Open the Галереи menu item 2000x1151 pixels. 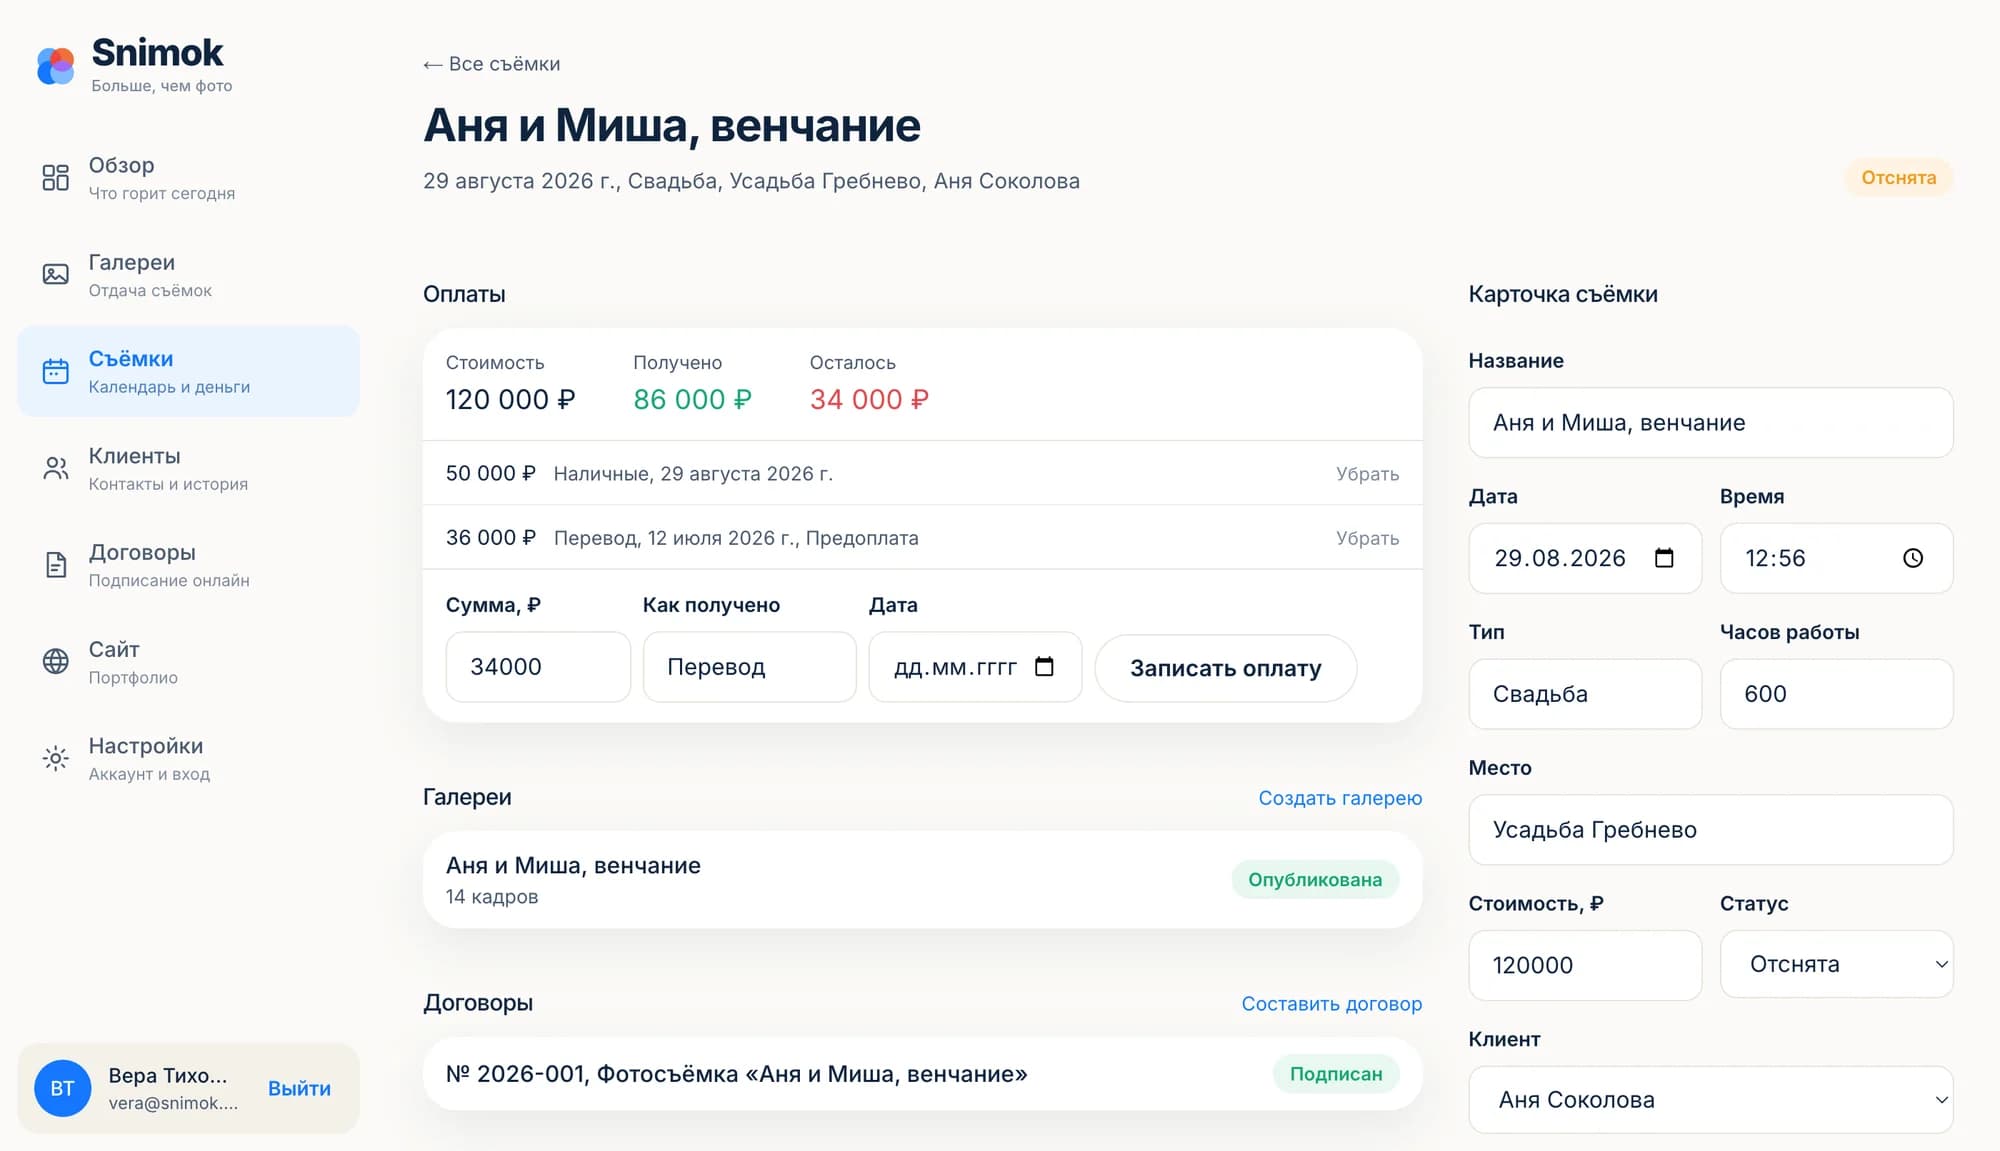(188, 275)
